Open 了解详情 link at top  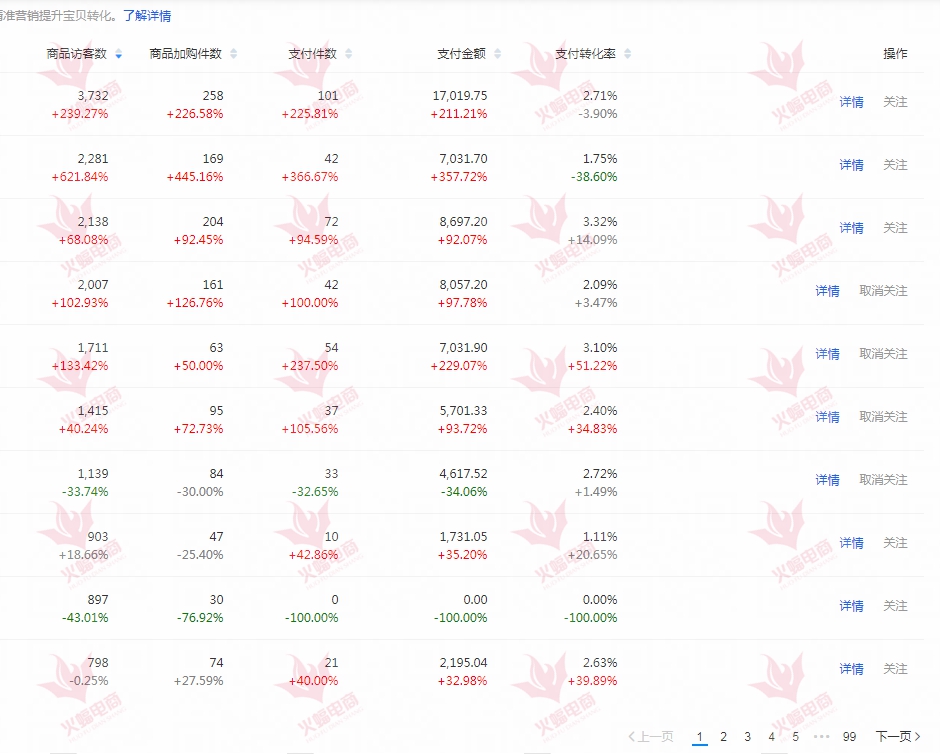[x=147, y=16]
